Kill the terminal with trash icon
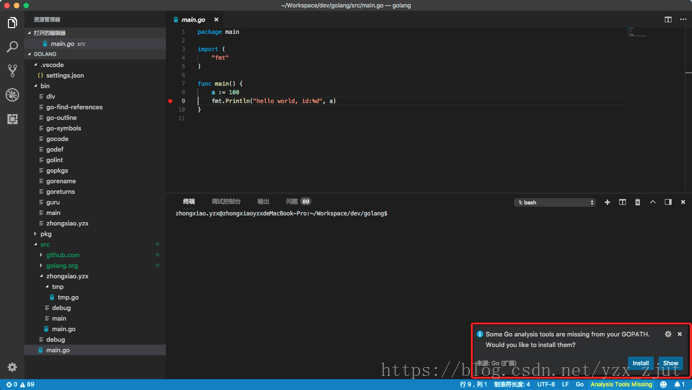Viewport: 692px width, 390px height. coord(637,202)
